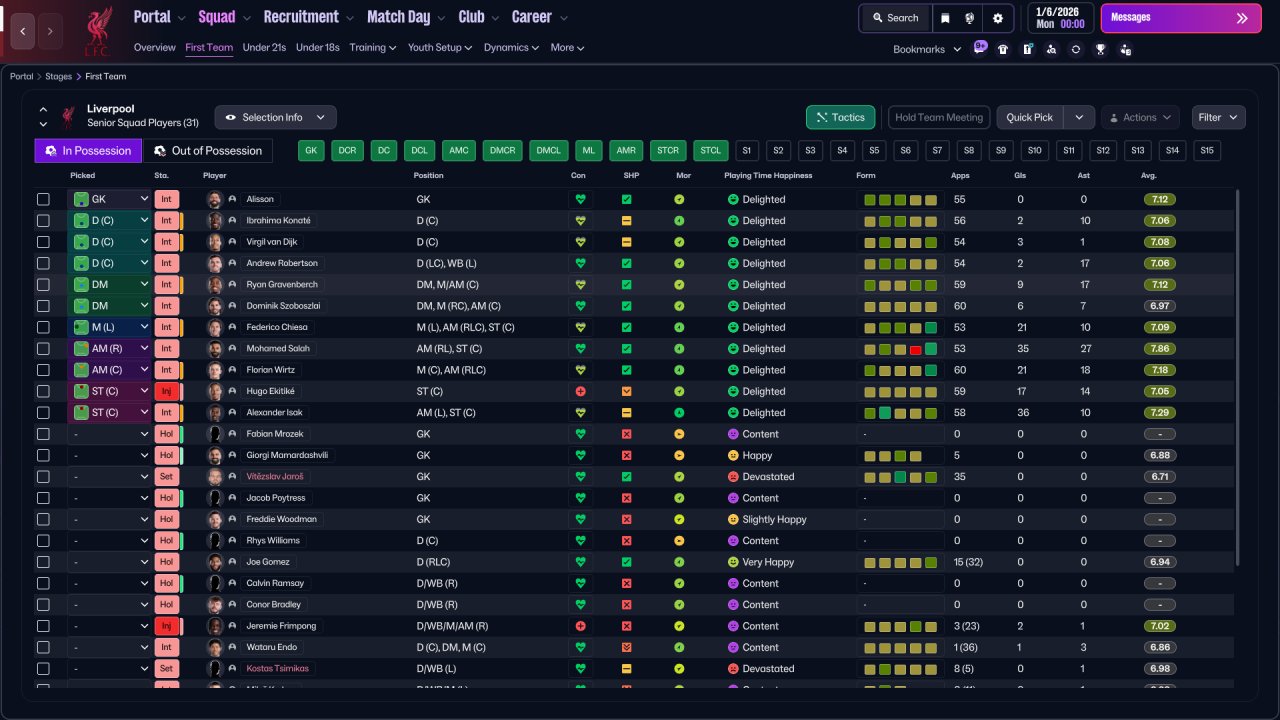Select the DMCR position slot
Viewport: 1280px width, 720px height.
click(x=502, y=151)
